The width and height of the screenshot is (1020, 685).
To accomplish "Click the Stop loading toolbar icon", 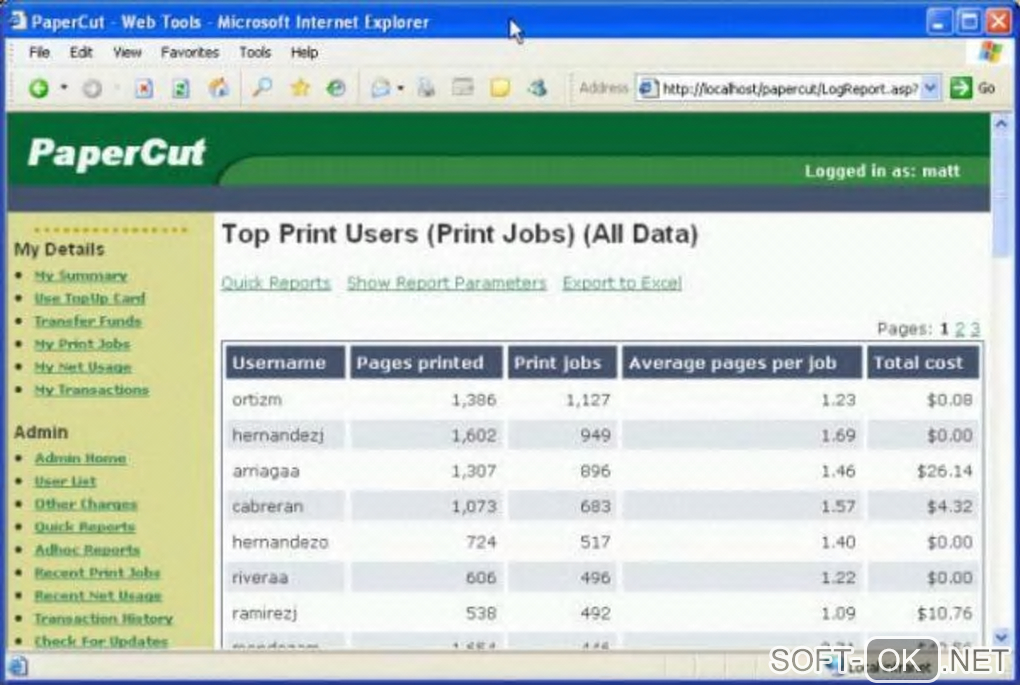I will click(x=144, y=88).
